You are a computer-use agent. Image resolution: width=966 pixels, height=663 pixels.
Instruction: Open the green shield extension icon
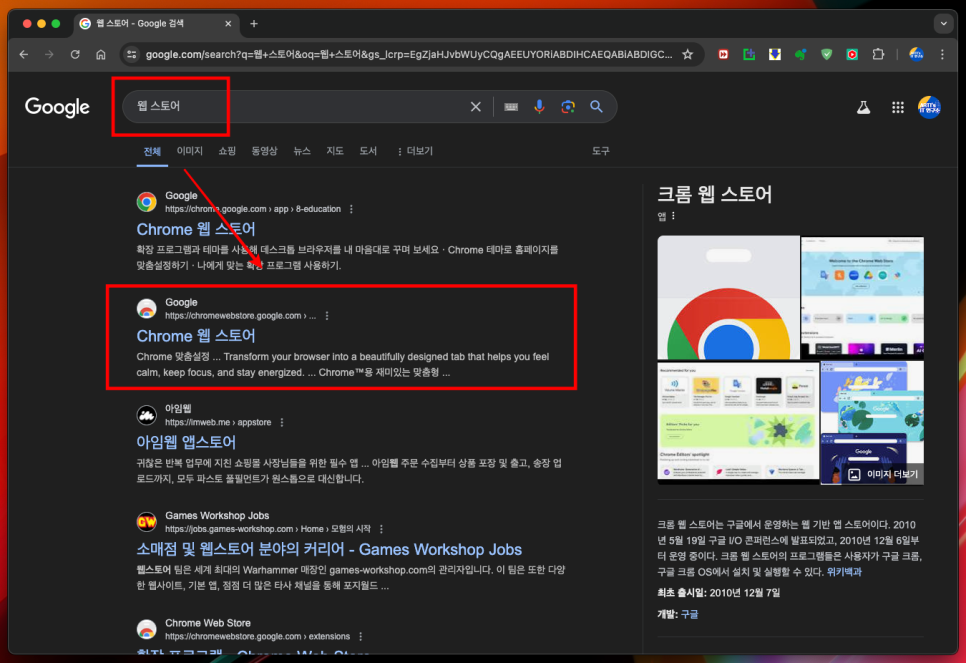[x=827, y=55]
